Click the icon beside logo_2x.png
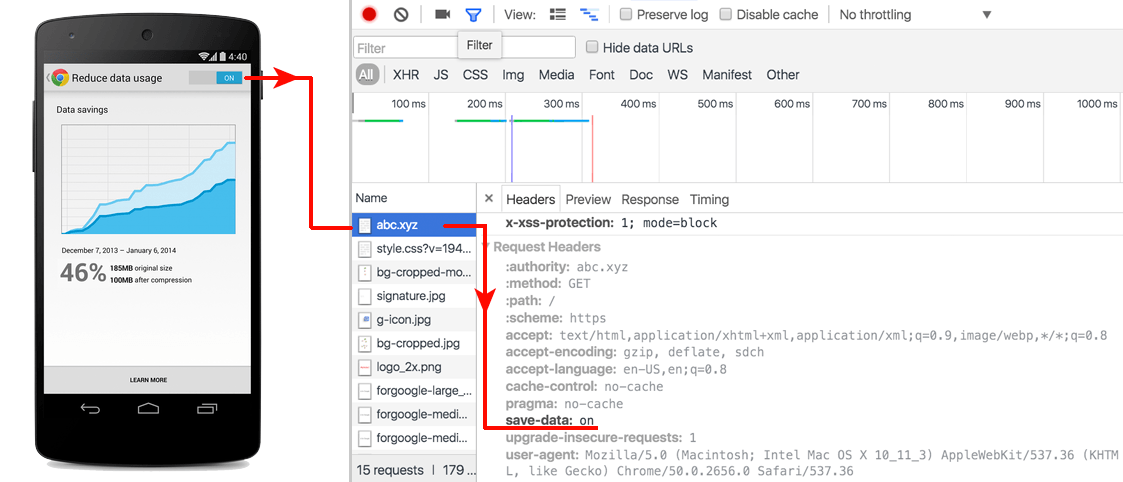 tap(365, 367)
